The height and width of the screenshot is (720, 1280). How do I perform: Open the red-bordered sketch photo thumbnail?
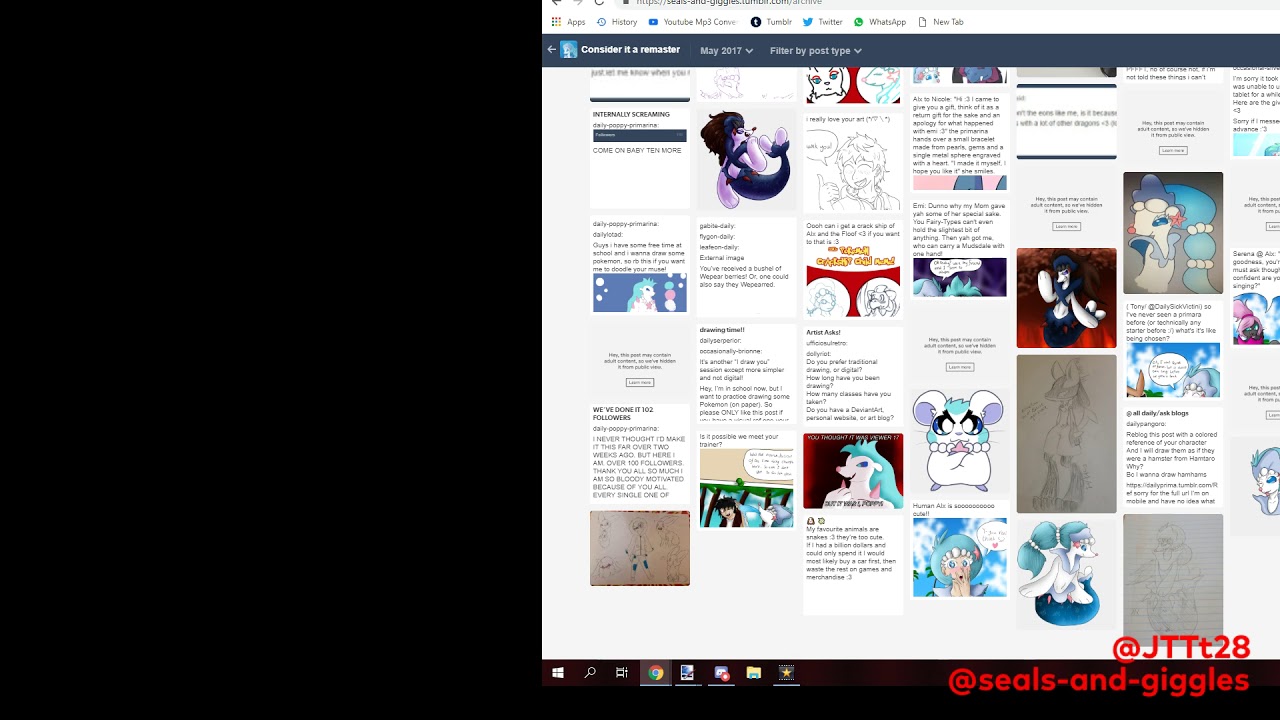[x=640, y=548]
